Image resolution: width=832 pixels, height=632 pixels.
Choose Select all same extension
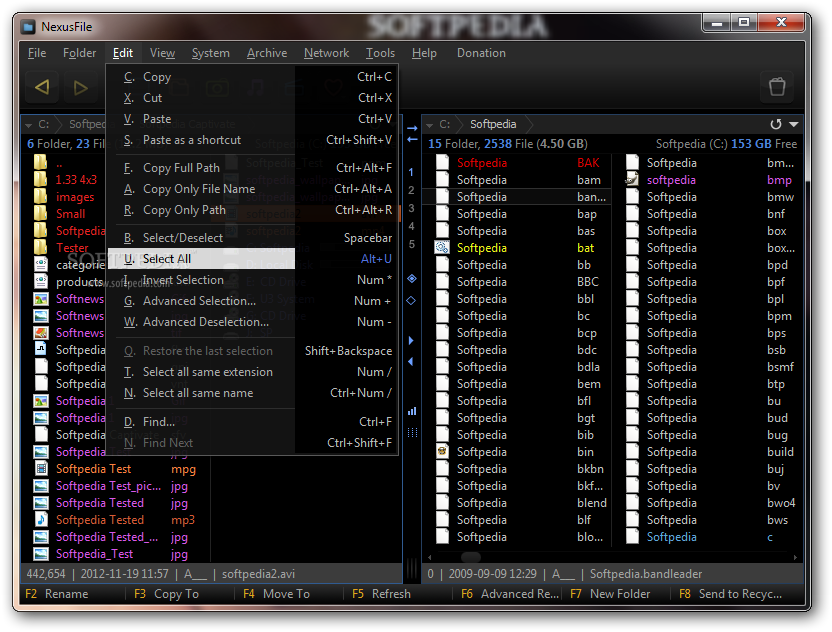click(x=253, y=372)
